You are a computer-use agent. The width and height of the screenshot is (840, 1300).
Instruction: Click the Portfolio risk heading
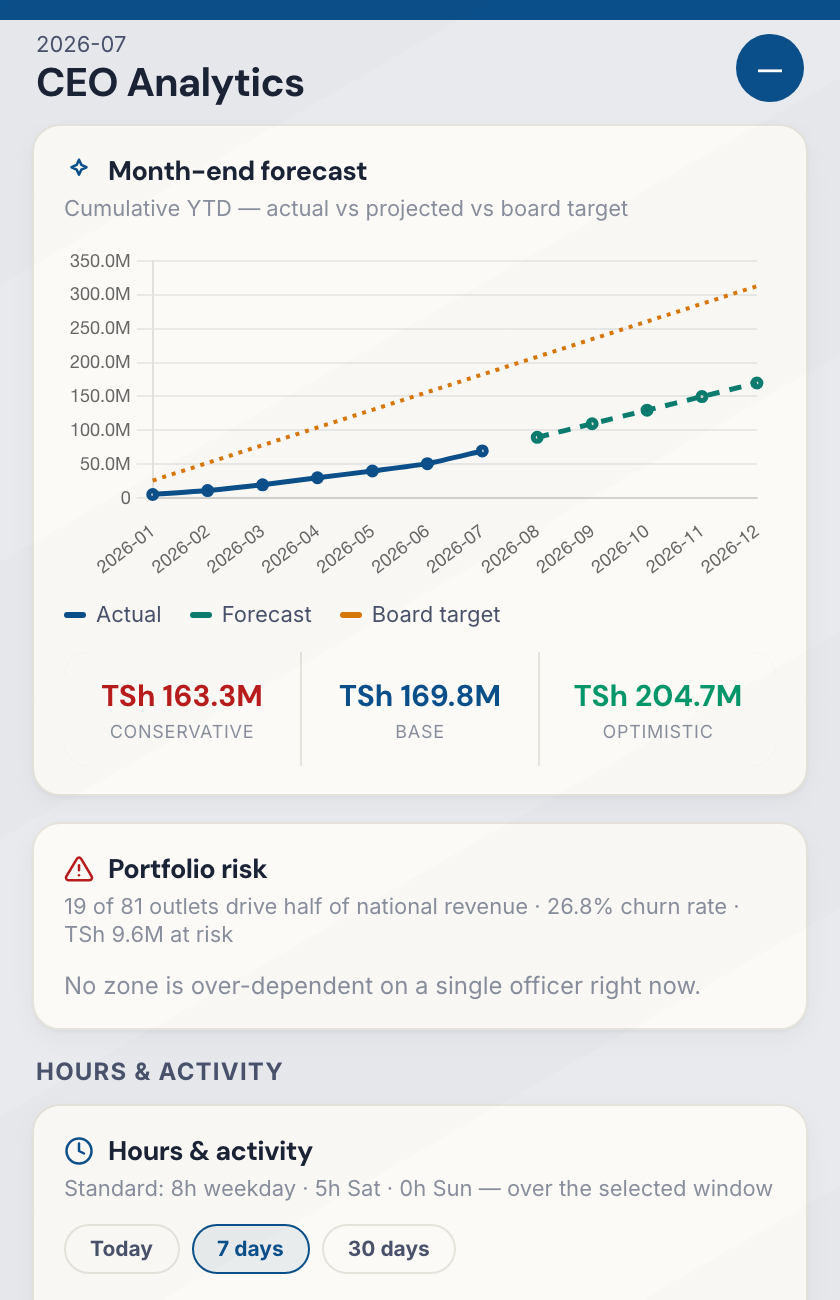(x=188, y=869)
